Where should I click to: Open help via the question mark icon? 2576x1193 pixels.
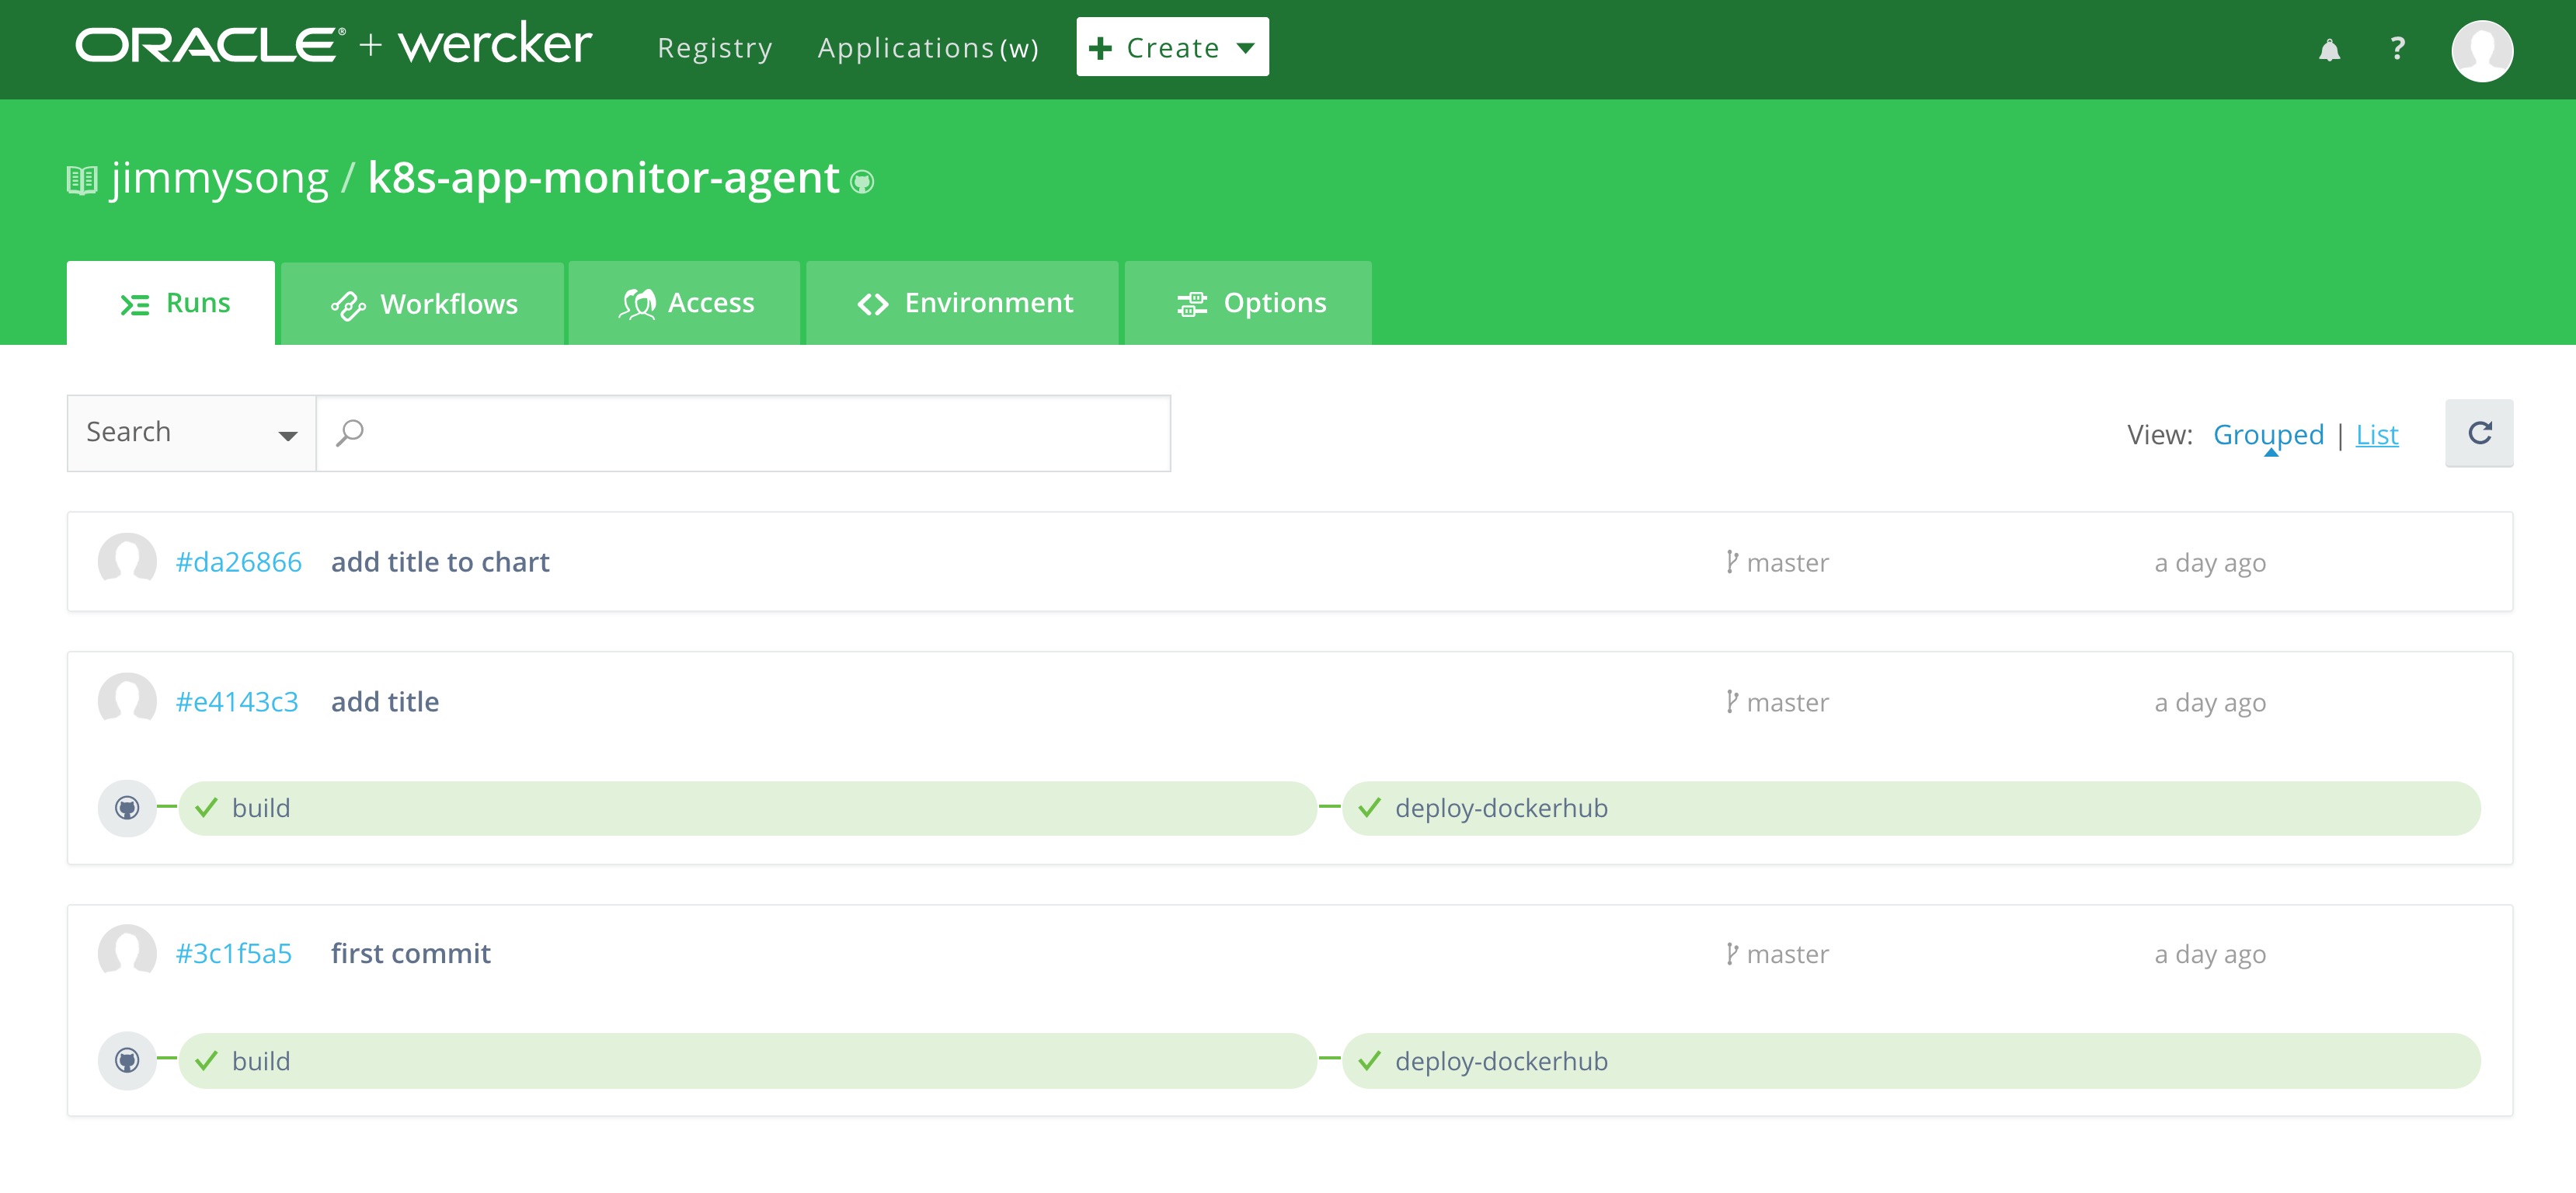pos(2397,48)
